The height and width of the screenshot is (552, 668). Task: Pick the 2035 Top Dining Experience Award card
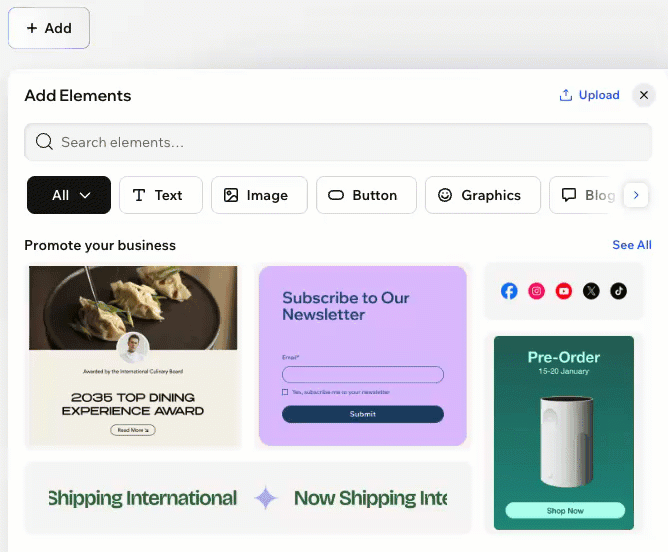[133, 356]
